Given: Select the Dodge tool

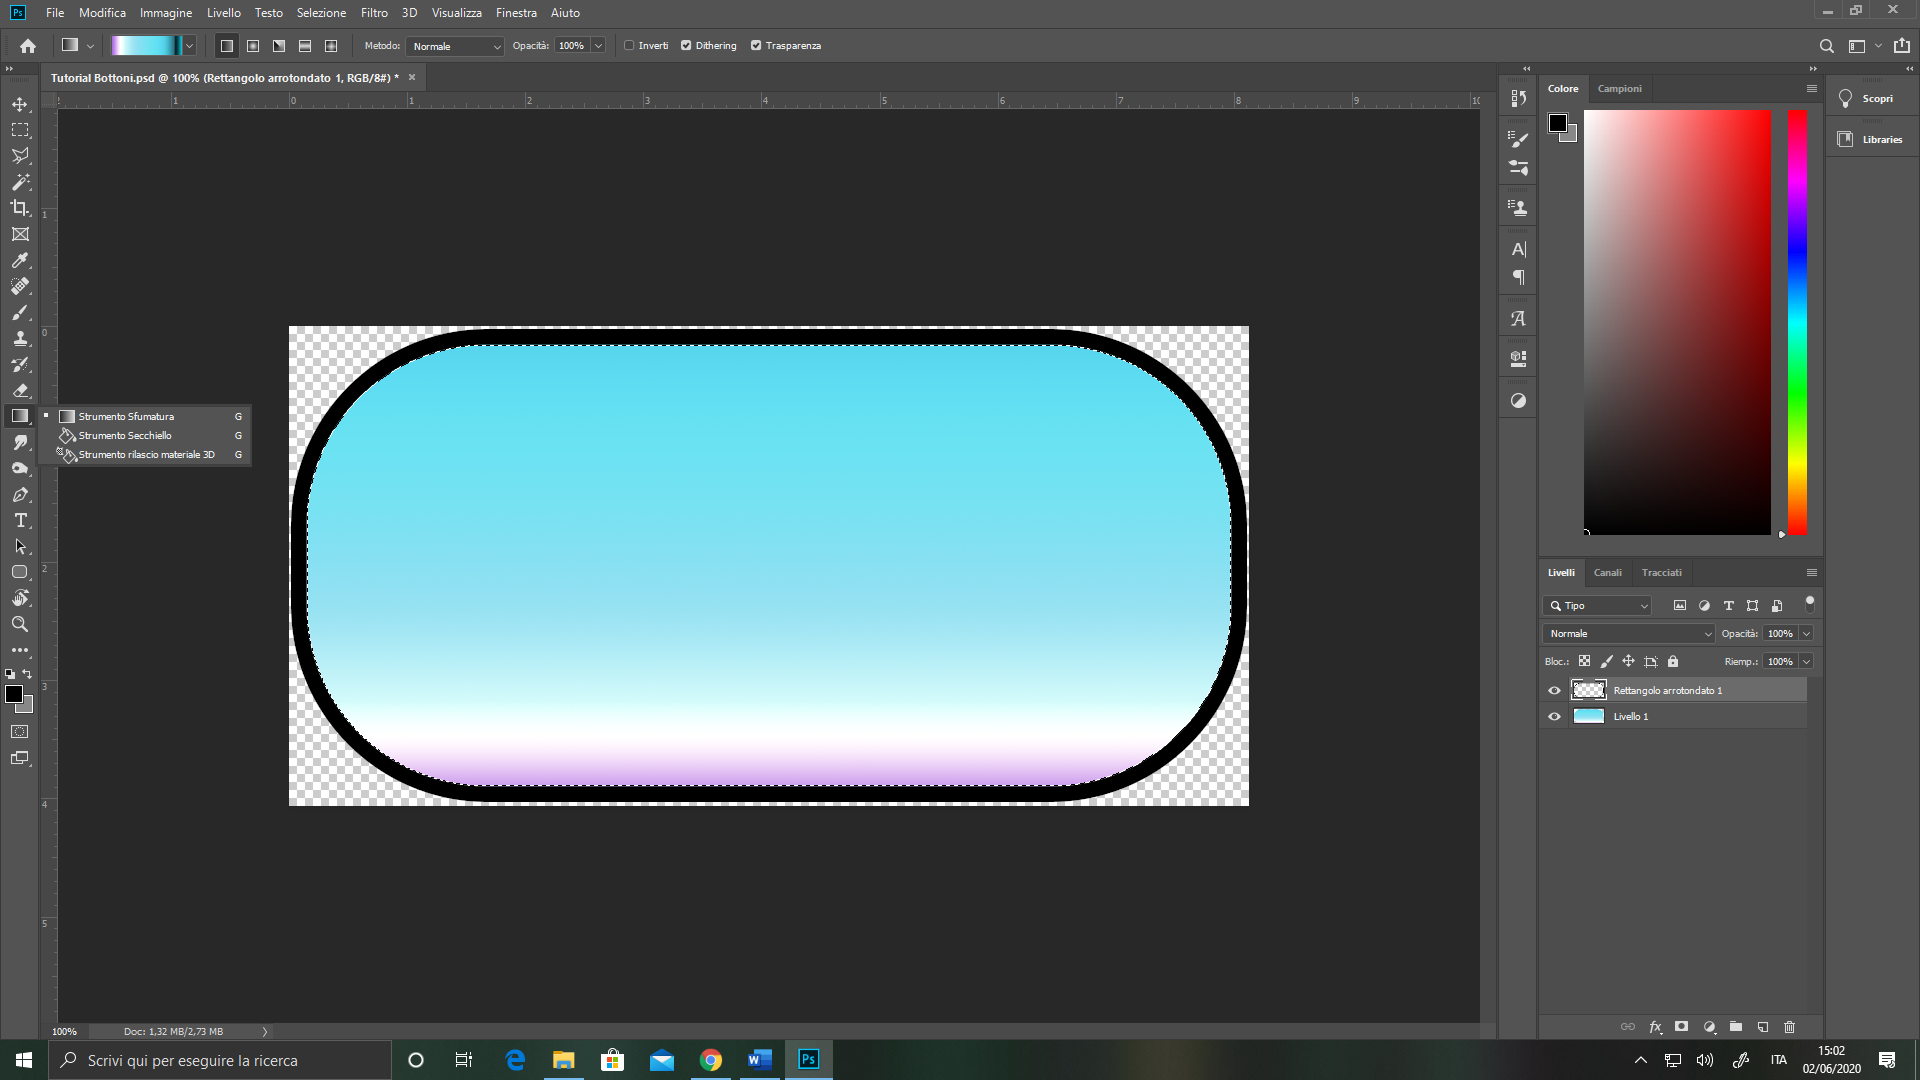Looking at the screenshot, I should pyautogui.click(x=20, y=468).
